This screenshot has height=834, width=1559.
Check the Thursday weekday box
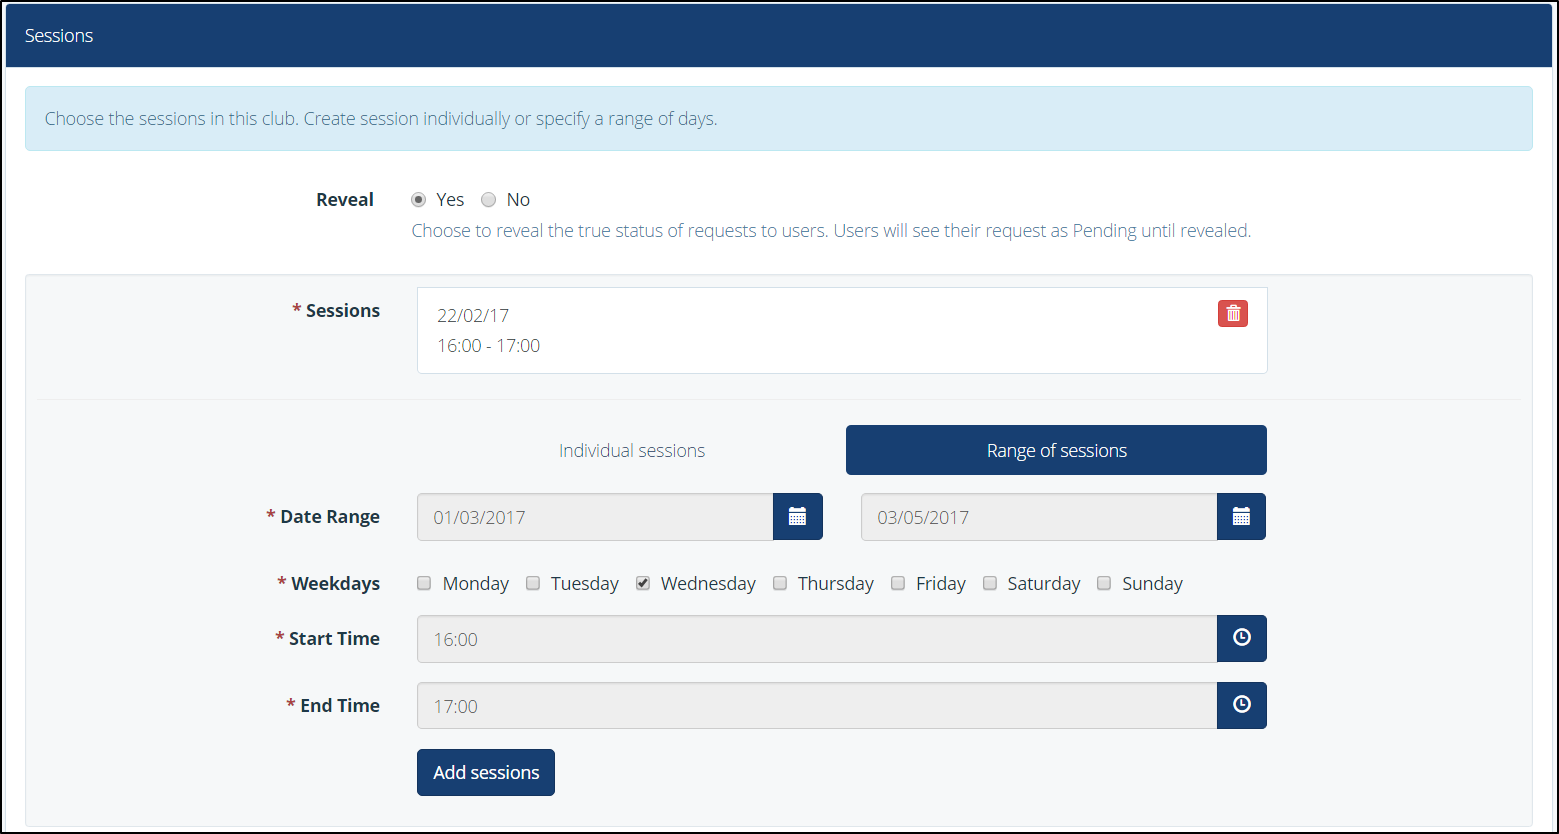point(780,583)
